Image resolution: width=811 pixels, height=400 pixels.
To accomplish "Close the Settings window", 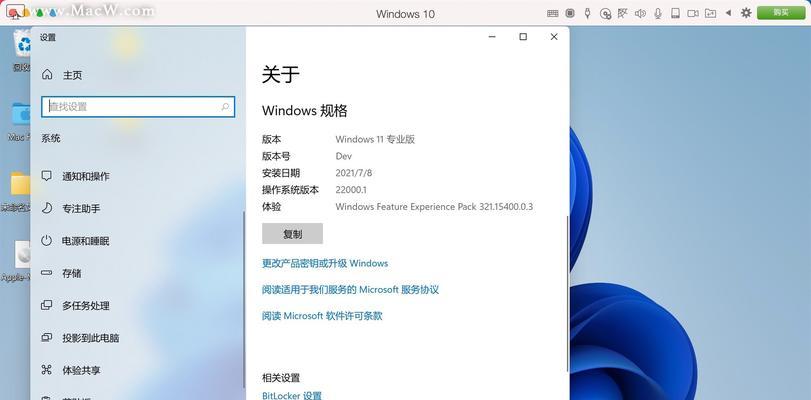I will [554, 37].
